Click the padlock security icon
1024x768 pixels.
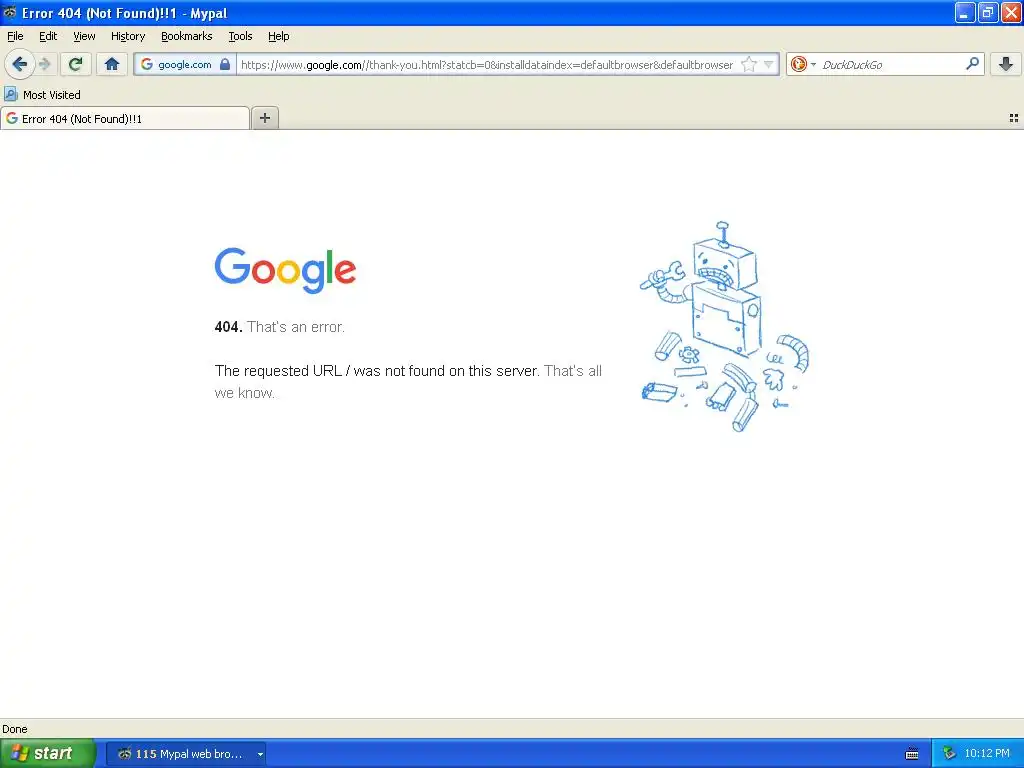[x=225, y=64]
